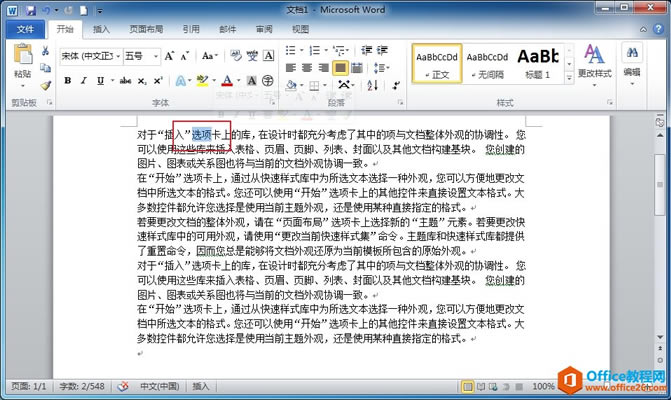The width and height of the screenshot is (671, 400).
Task: Click the word count 字数: 2/548 indicator
Action: pos(82,386)
